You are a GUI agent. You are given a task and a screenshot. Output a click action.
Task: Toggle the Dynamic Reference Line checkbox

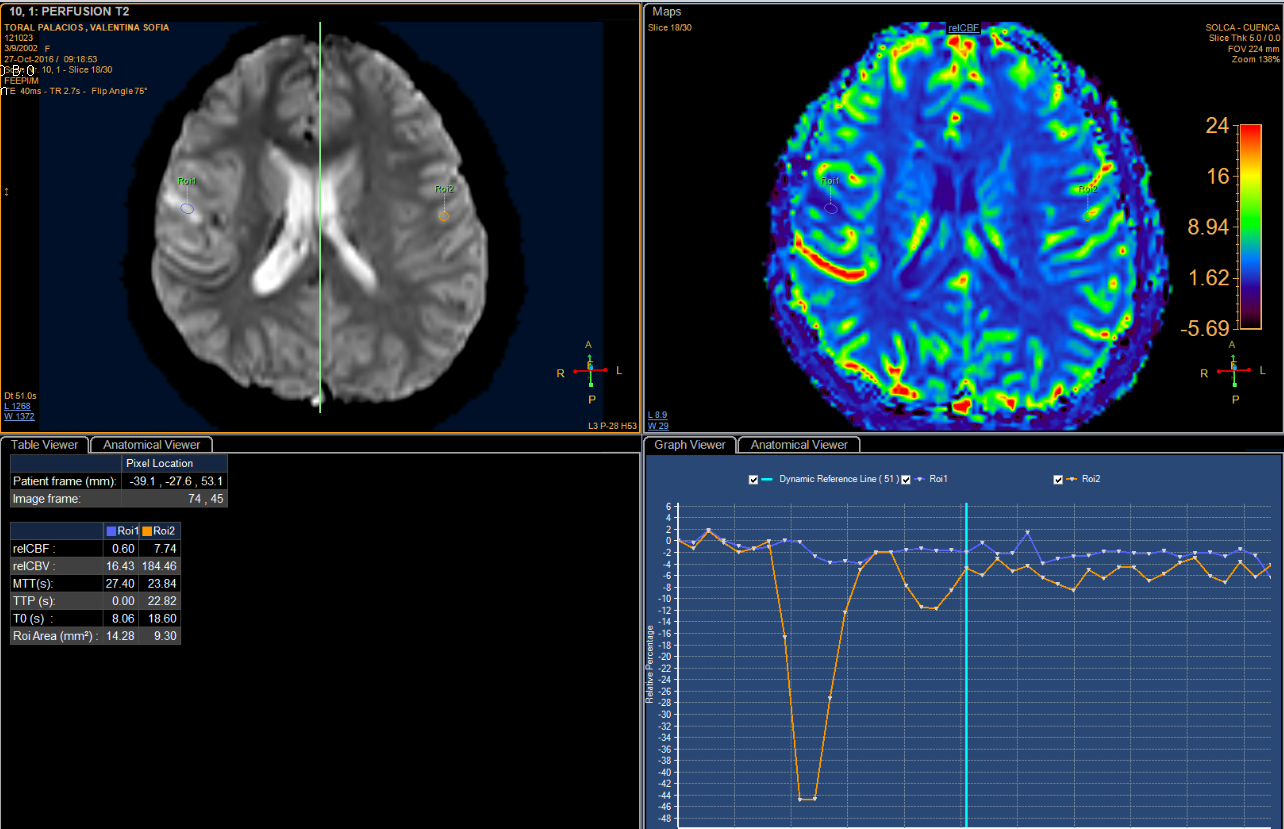(754, 480)
